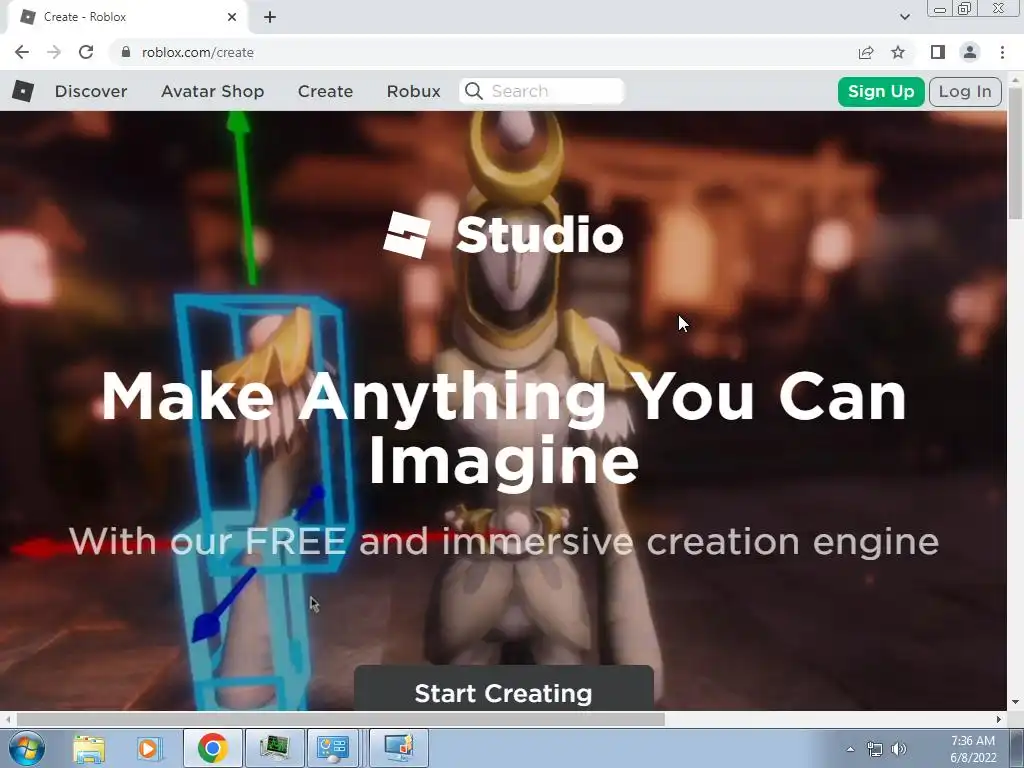This screenshot has width=1024, height=768.
Task: Click the Log In button
Action: tap(965, 91)
